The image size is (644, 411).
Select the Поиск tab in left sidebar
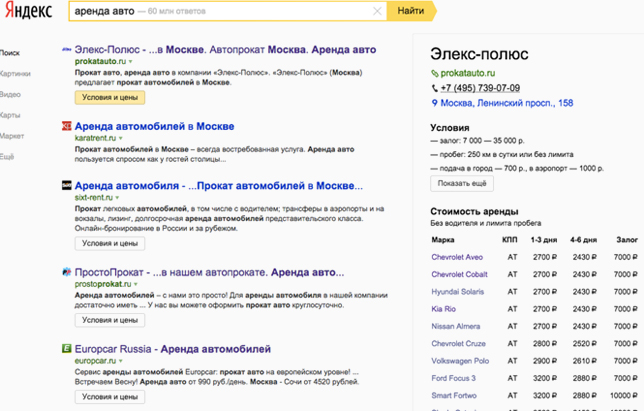(10, 53)
